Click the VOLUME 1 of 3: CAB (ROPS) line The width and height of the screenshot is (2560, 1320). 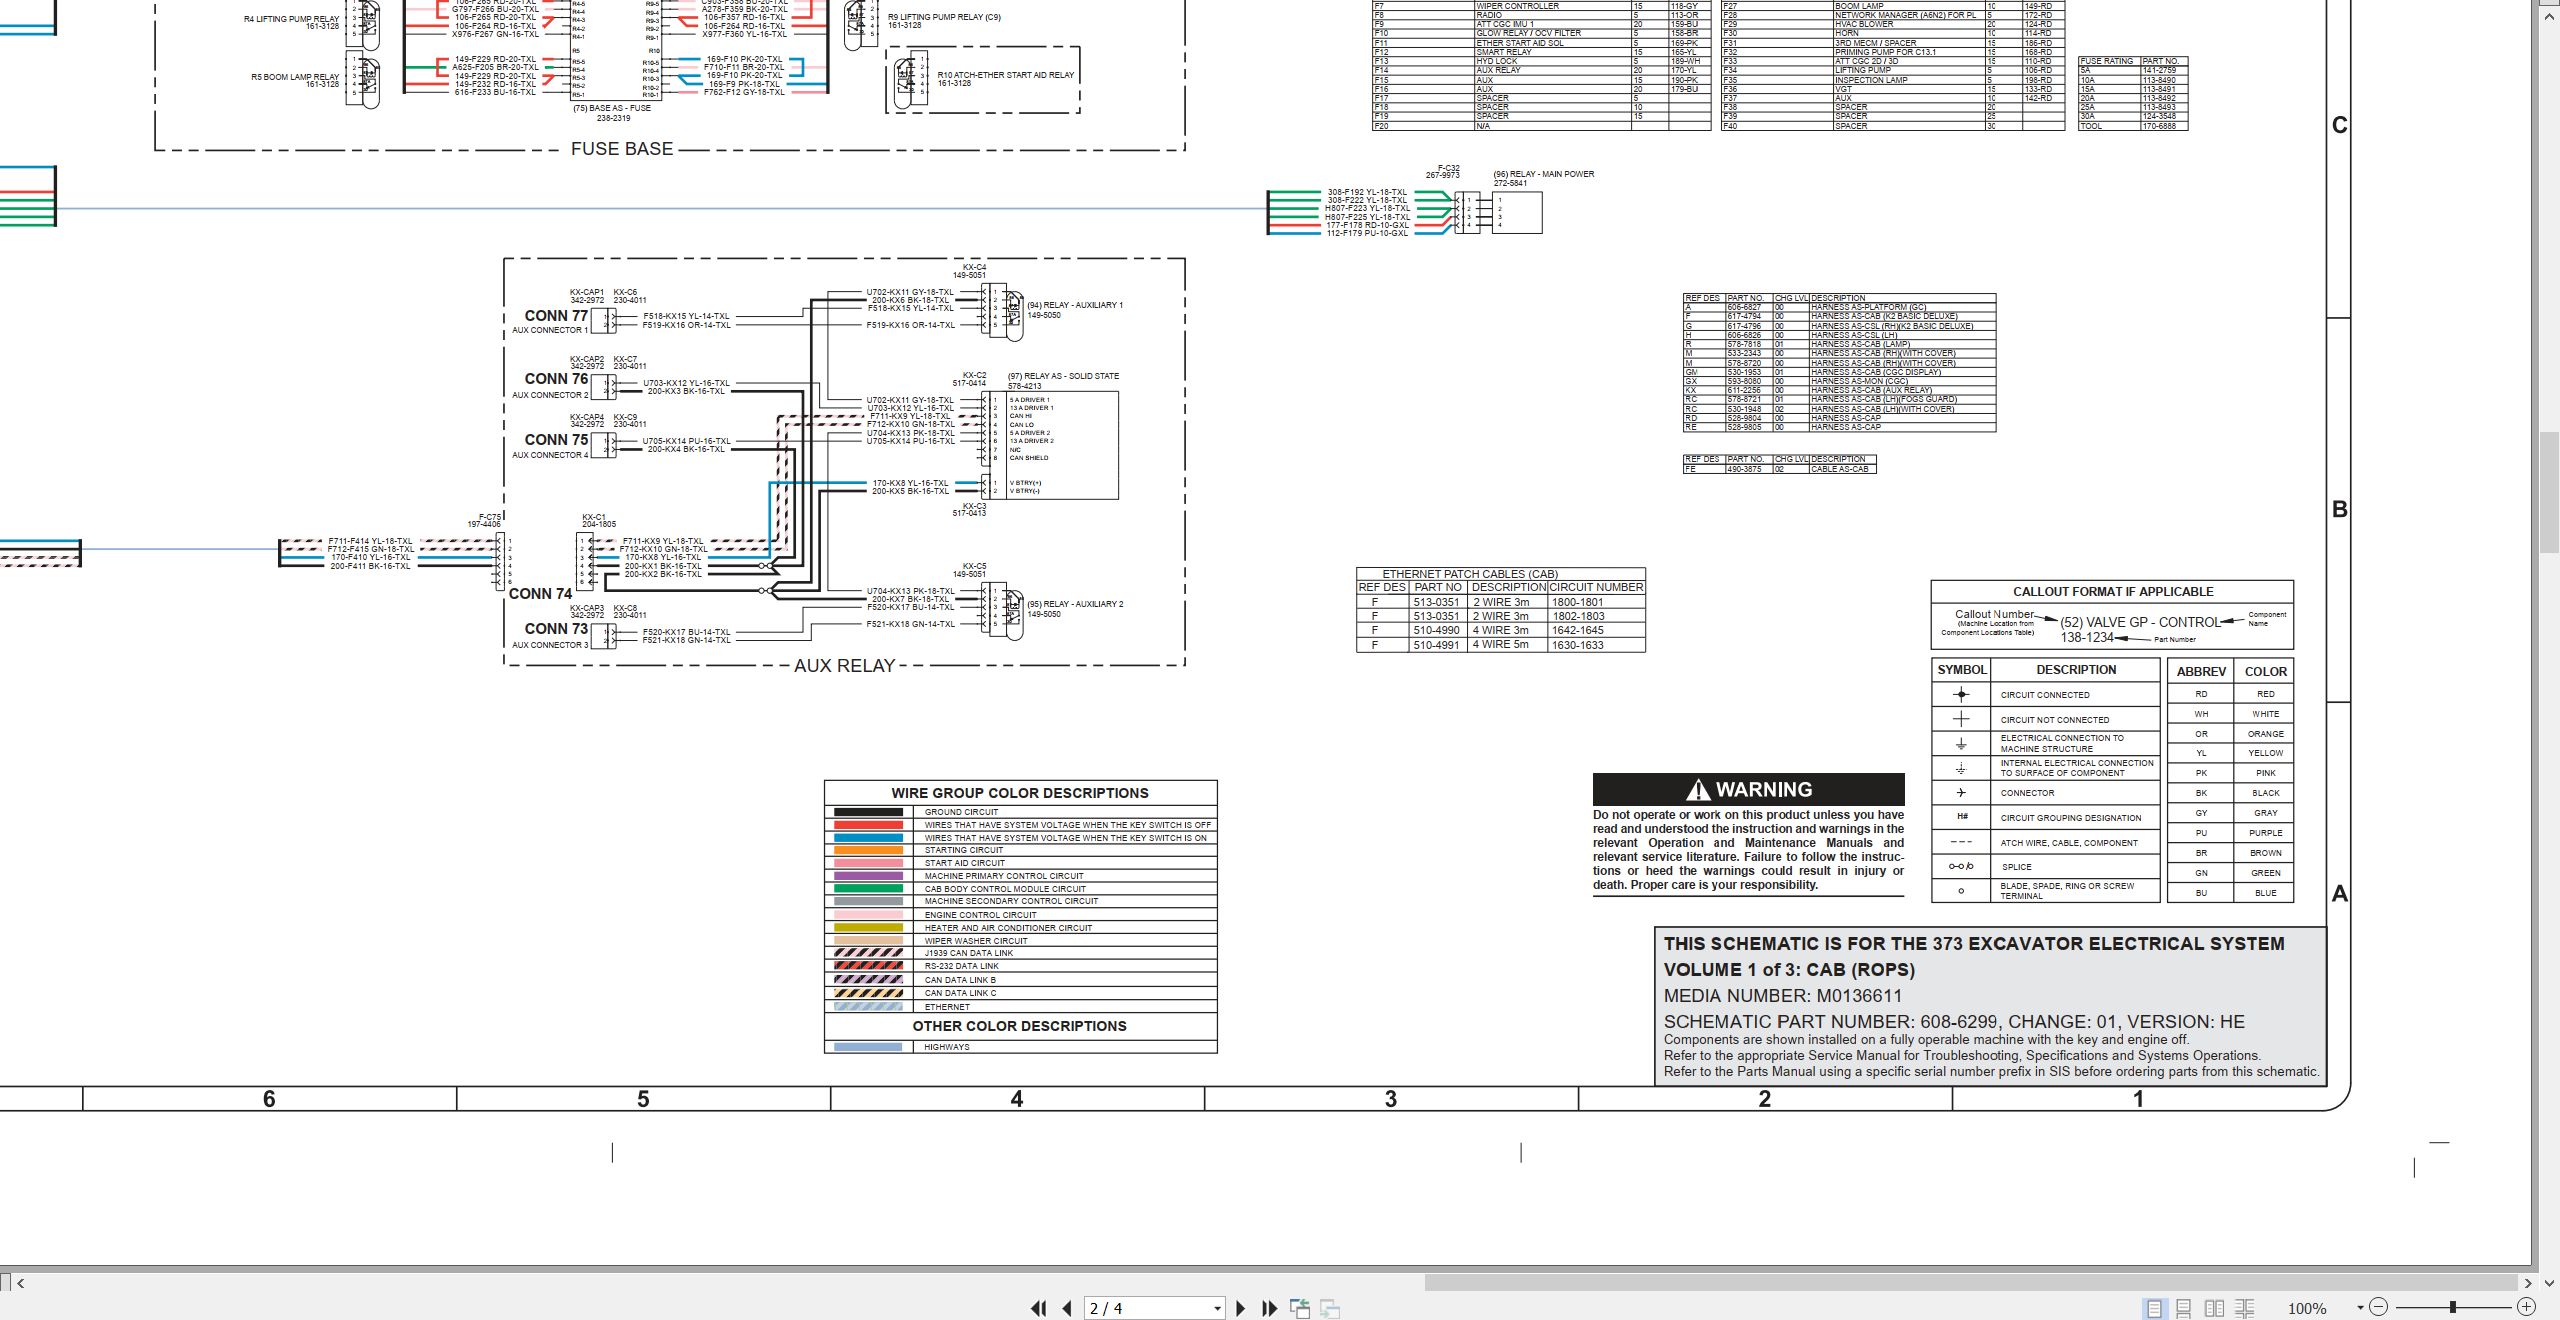1789,970
